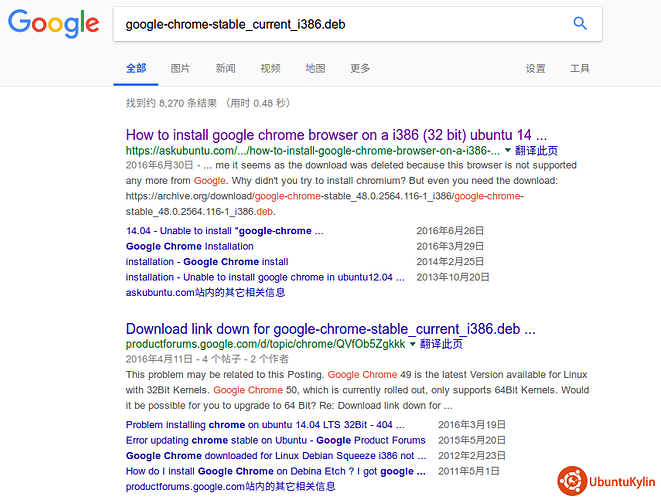Open 'Google Chrome downloaded for Linux Debian Squeeze' link
The image size is (661, 500).
(276, 456)
